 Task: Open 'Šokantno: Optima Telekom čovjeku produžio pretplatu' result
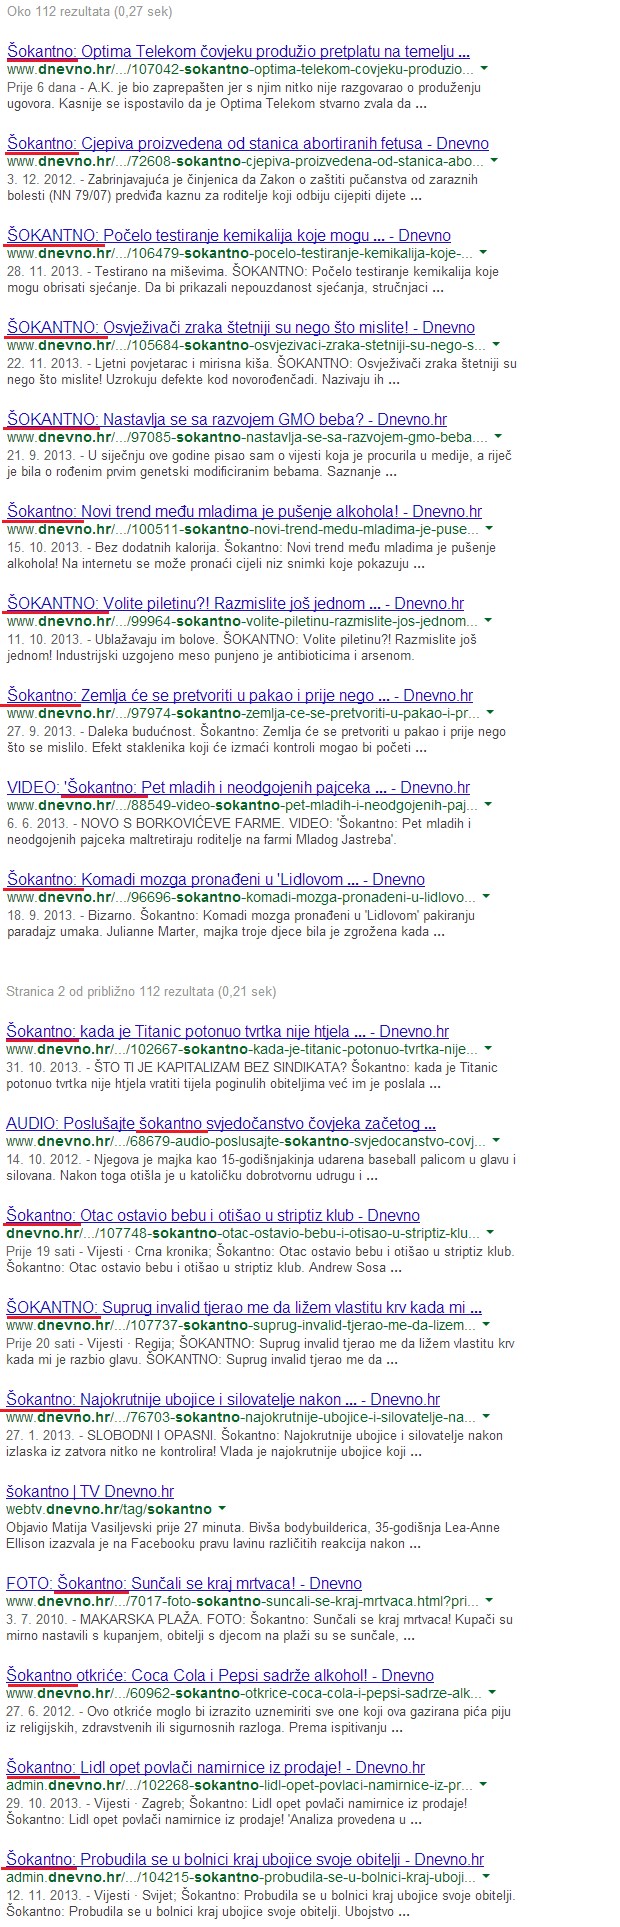(238, 51)
